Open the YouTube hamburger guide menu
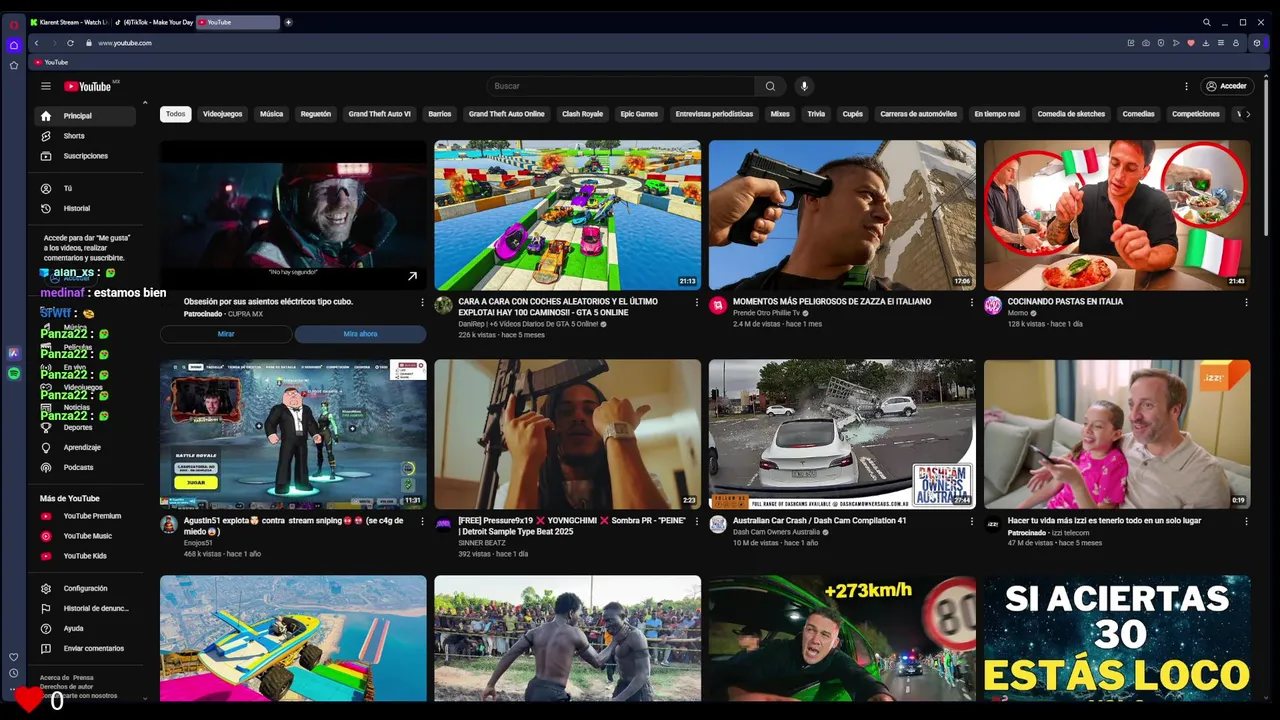The image size is (1280, 720). click(45, 86)
